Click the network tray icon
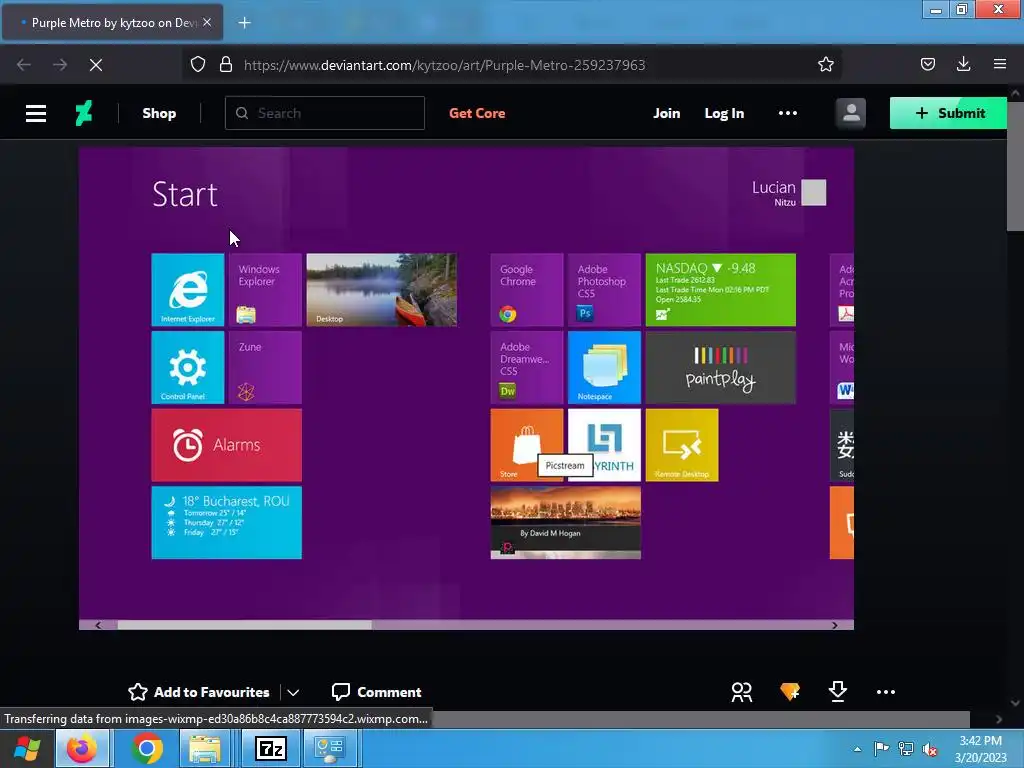Viewport: 1024px width, 768px height. click(x=905, y=749)
